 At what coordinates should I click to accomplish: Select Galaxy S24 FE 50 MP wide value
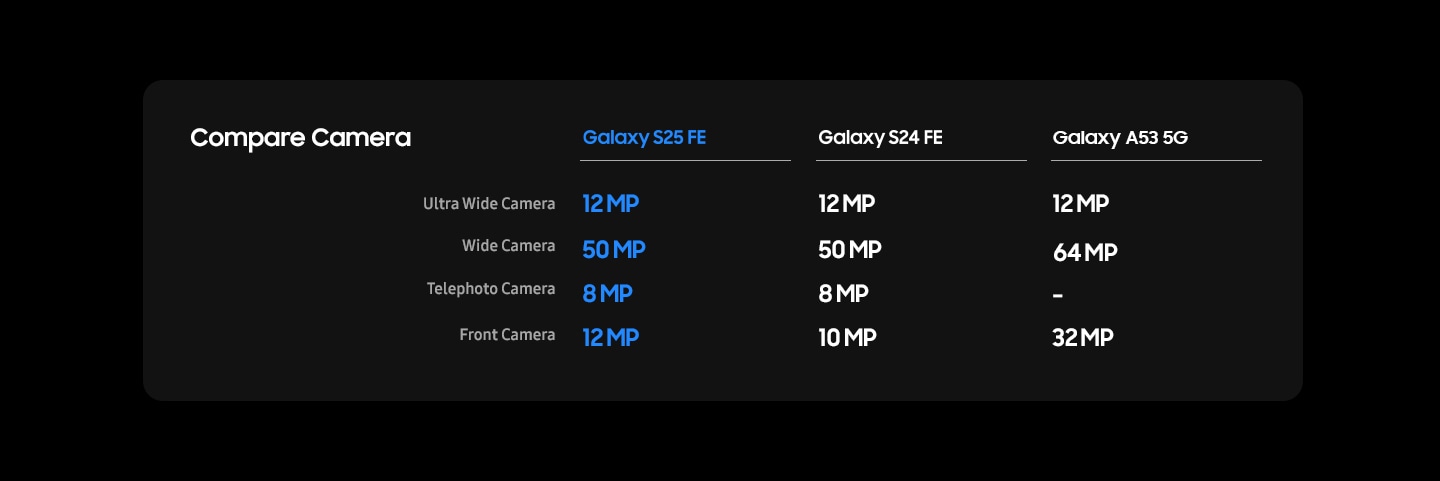tap(849, 250)
